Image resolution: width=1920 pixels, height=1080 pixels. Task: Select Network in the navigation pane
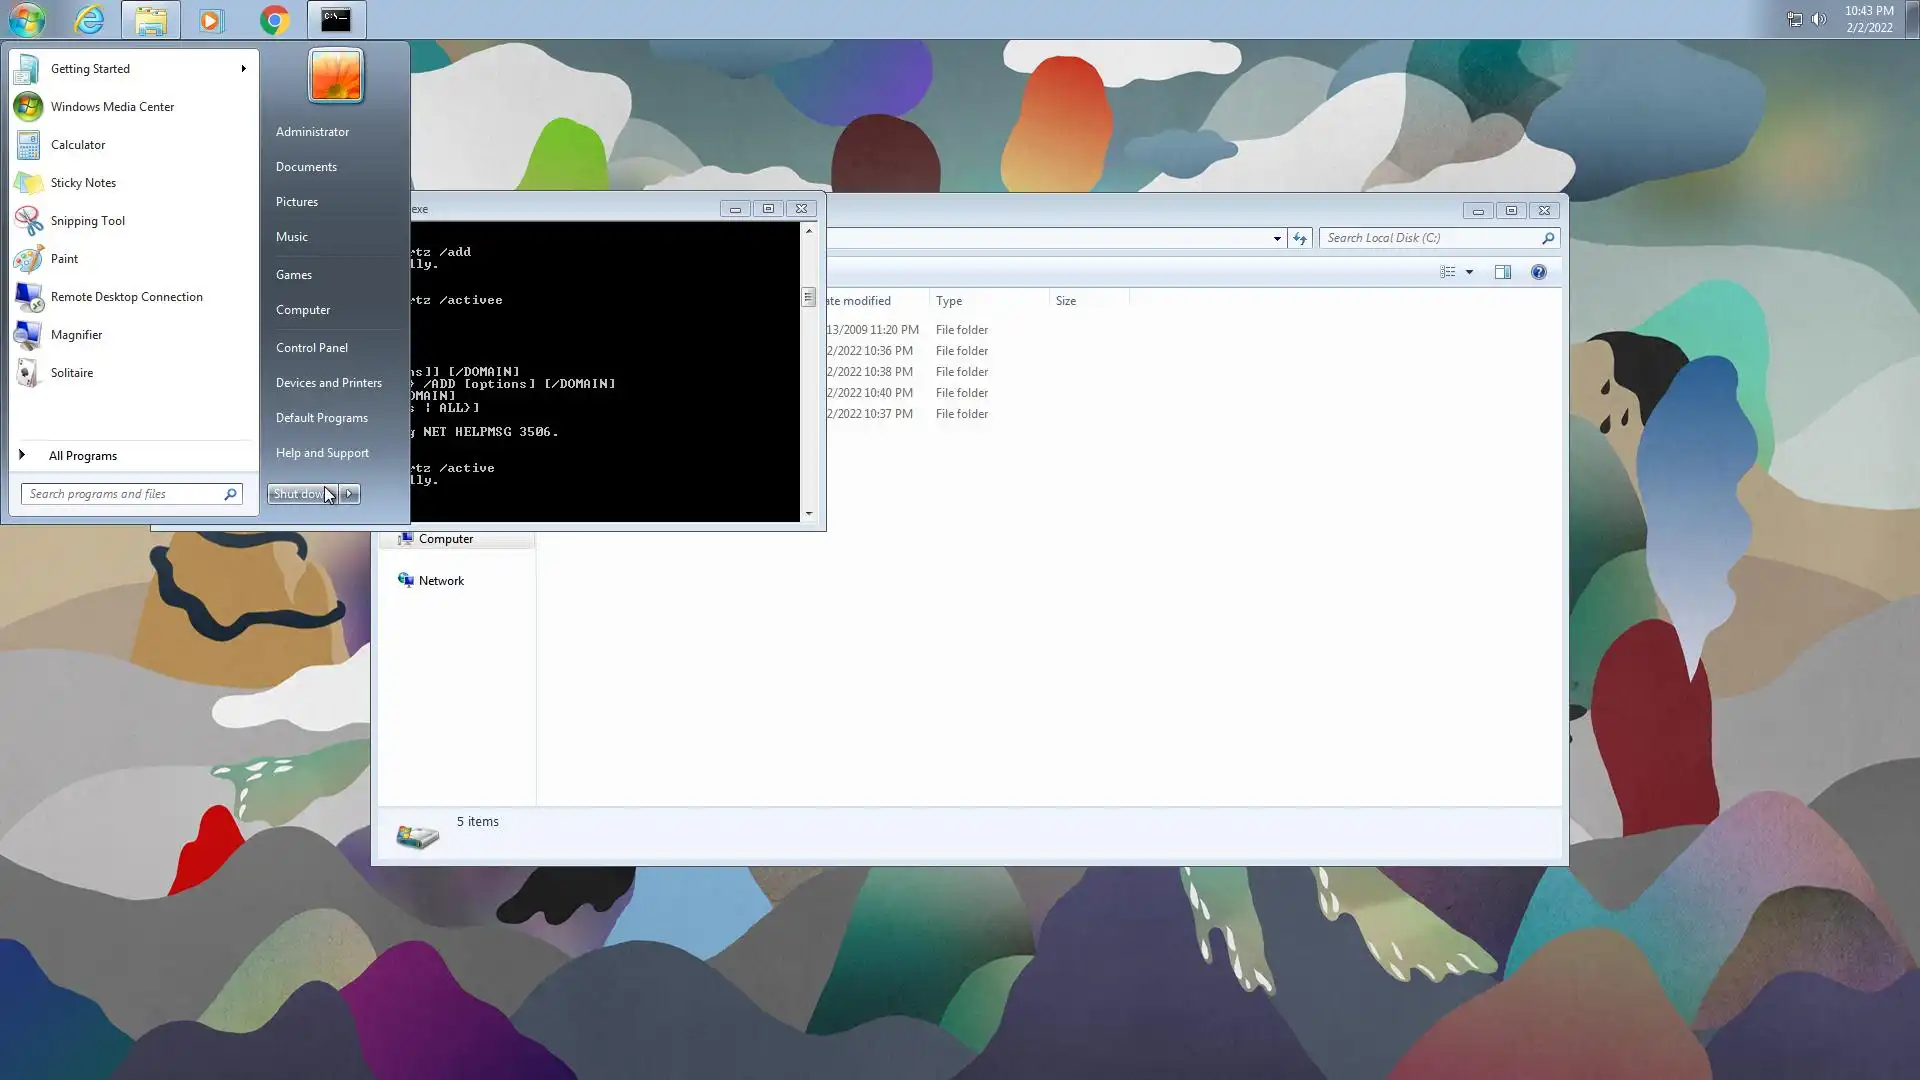click(x=441, y=581)
